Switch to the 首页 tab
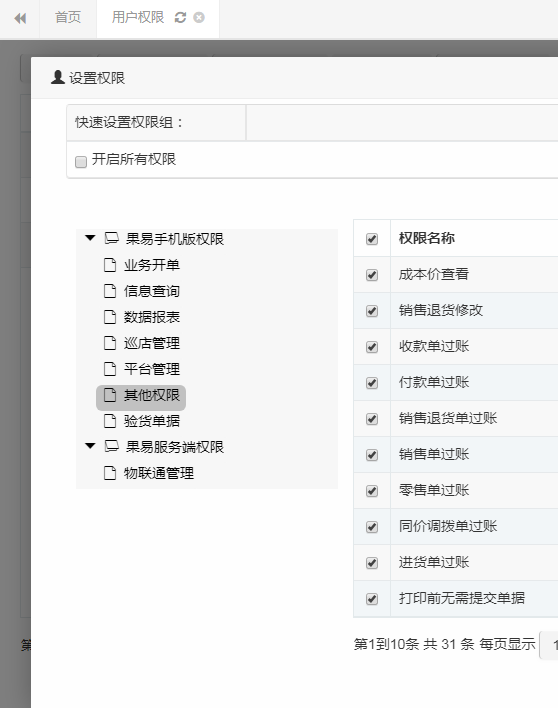Image resolution: width=558 pixels, height=708 pixels. (68, 18)
